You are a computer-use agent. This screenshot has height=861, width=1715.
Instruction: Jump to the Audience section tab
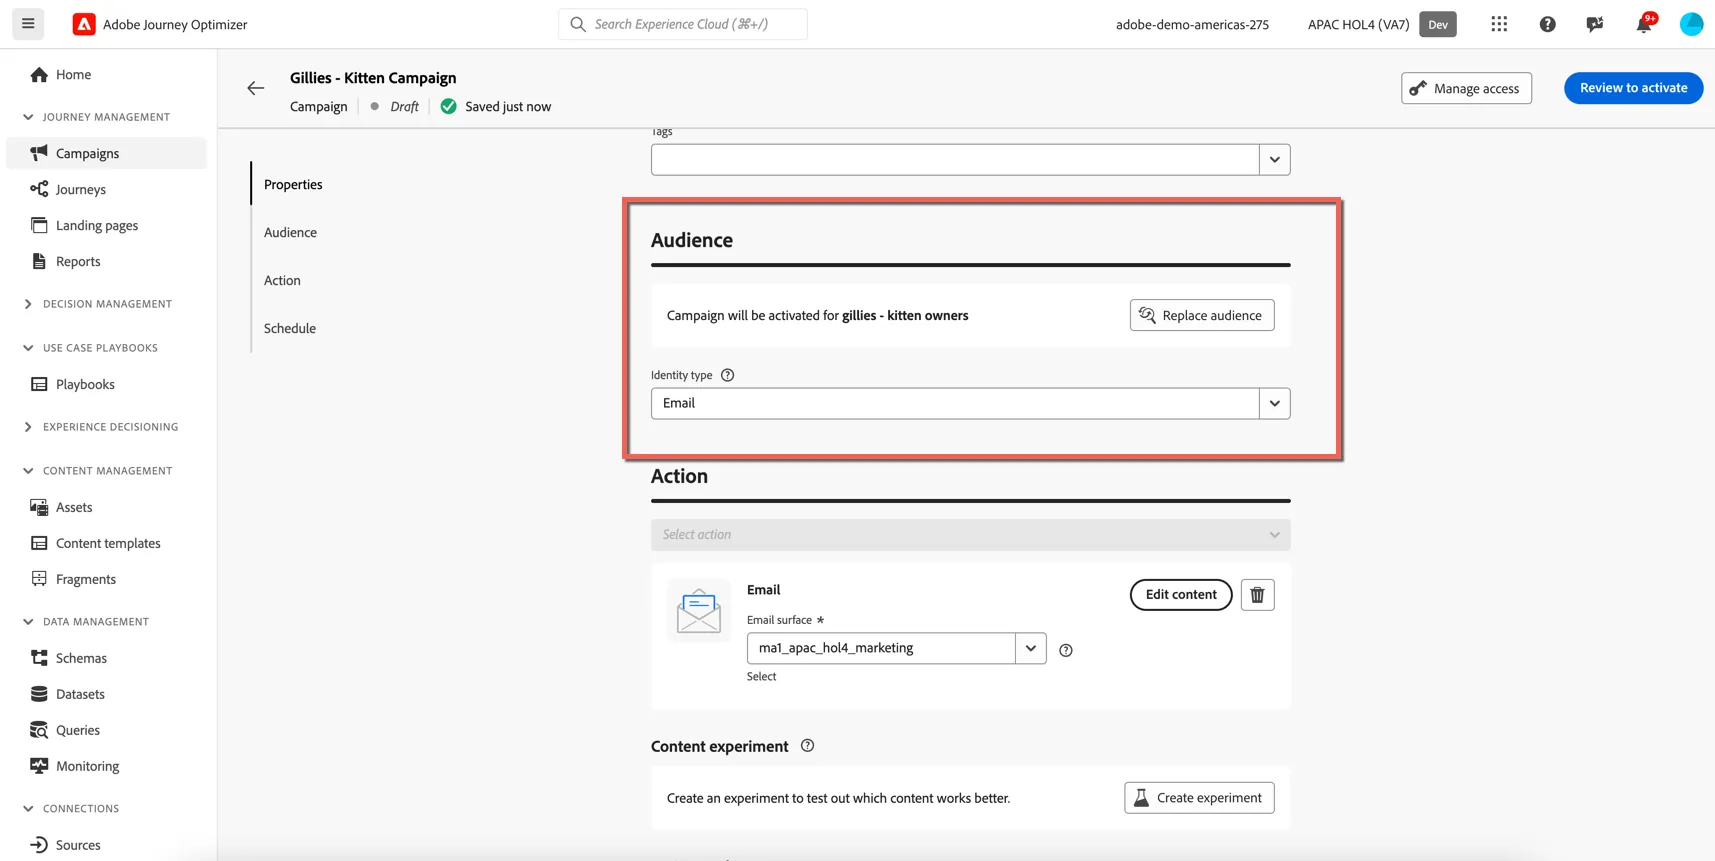290,232
